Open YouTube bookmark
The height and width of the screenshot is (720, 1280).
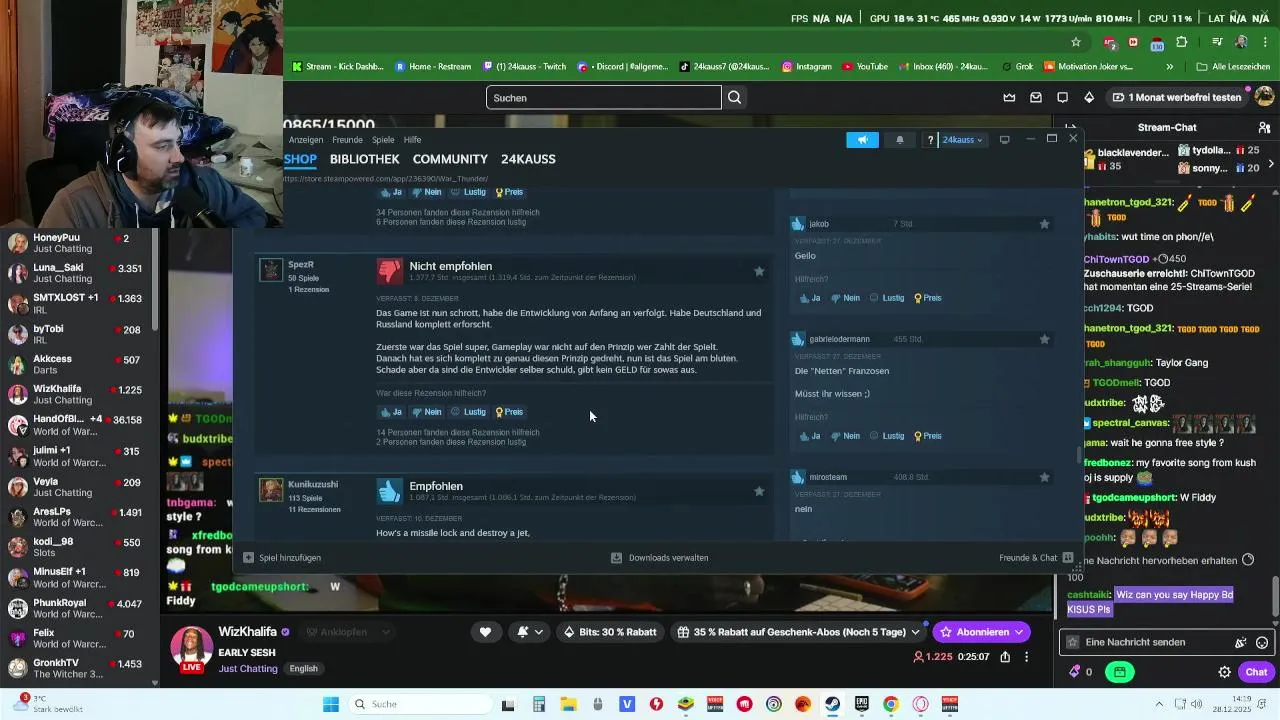(x=865, y=67)
